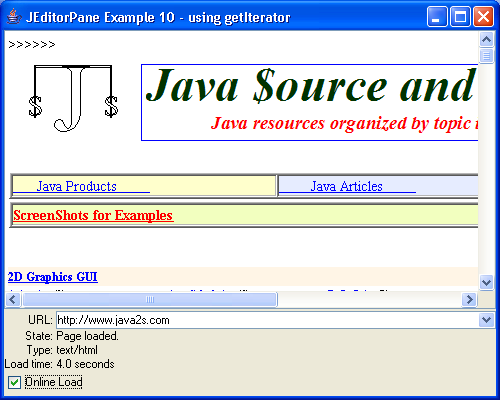Click inside the URL text field
Screen dimensions: 500x400
click(267, 320)
